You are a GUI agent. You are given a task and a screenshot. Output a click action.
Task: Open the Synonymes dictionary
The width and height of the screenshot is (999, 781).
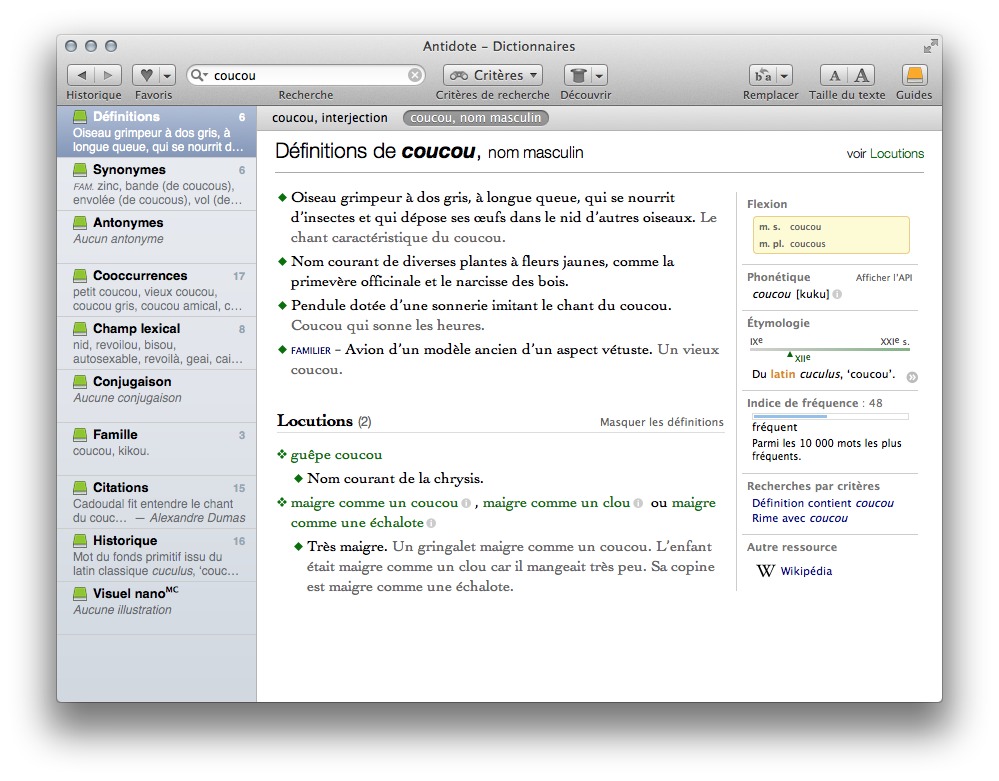(x=157, y=184)
